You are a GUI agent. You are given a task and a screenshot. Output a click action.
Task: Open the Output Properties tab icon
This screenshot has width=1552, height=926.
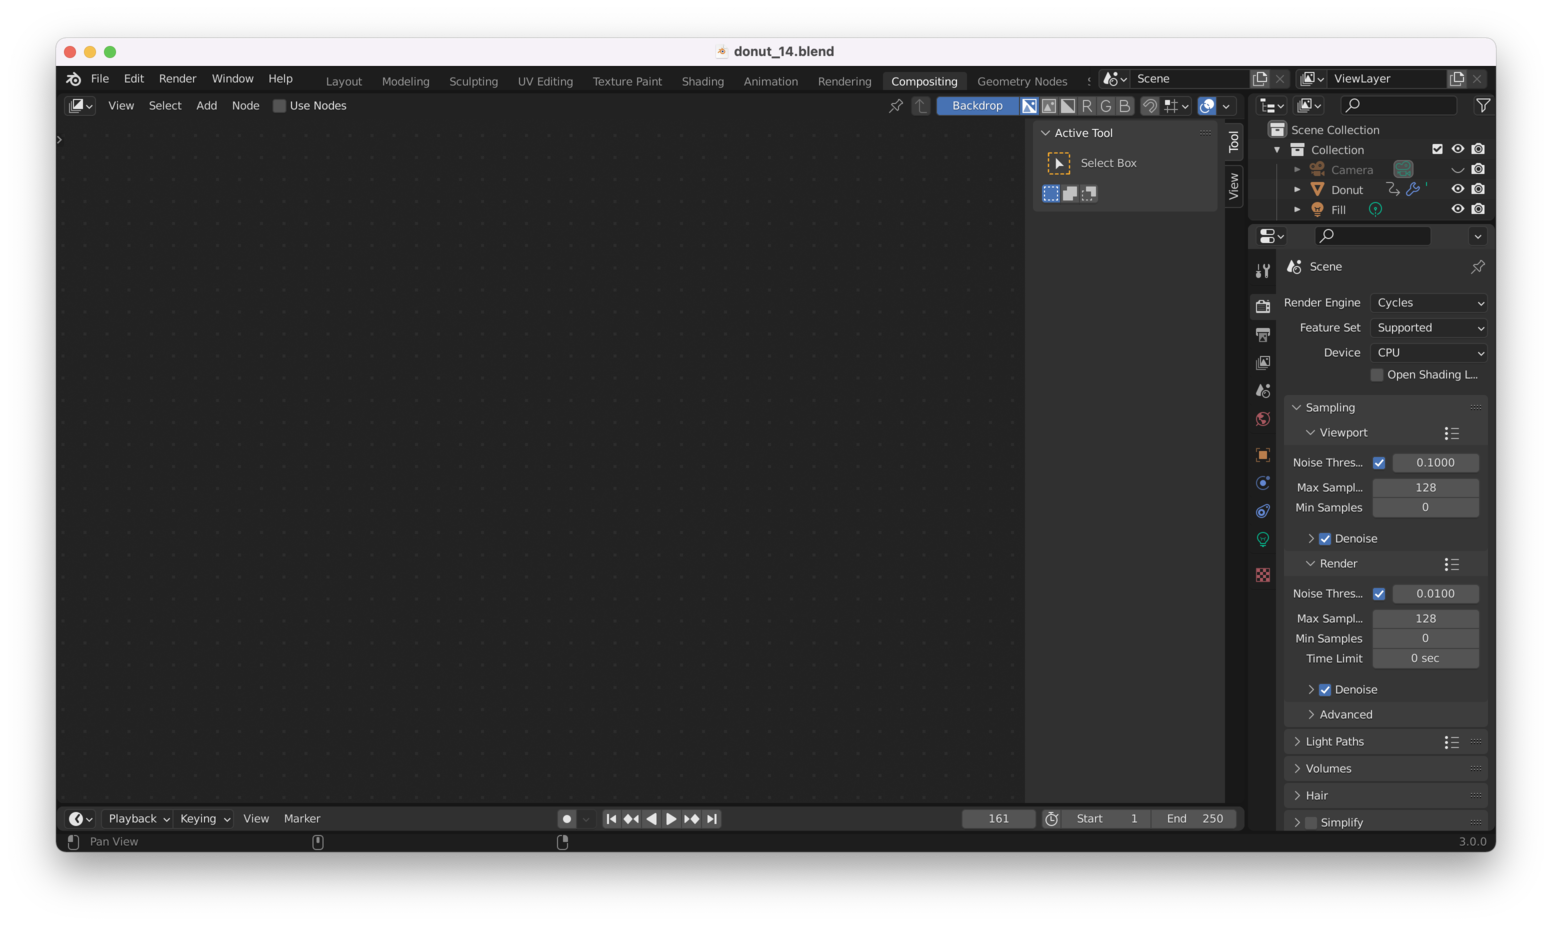click(1263, 335)
